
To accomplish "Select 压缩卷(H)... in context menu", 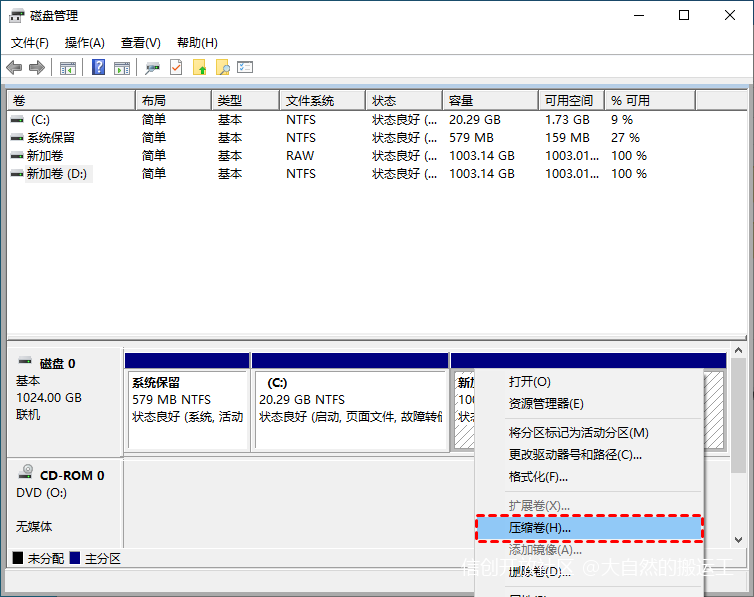I will click(x=589, y=528).
